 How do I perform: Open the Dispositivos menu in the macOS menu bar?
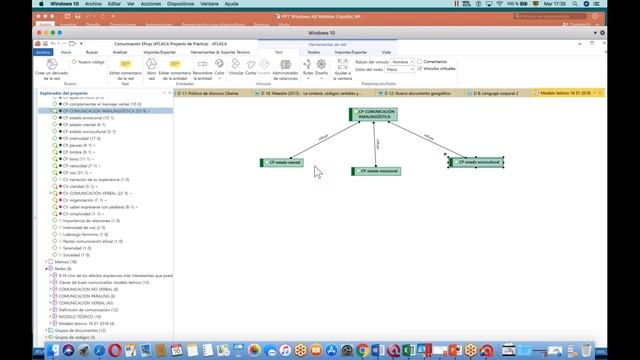180,4
